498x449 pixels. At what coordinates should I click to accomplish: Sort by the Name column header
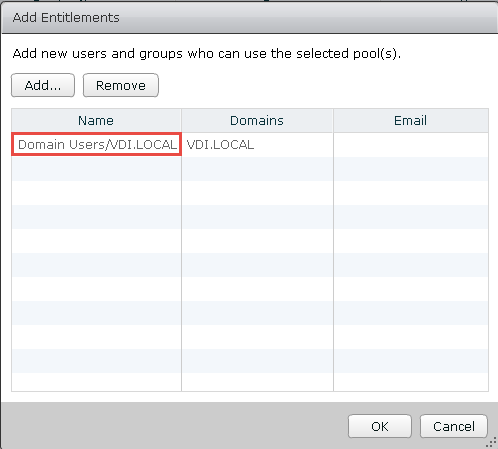pyautogui.click(x=96, y=120)
